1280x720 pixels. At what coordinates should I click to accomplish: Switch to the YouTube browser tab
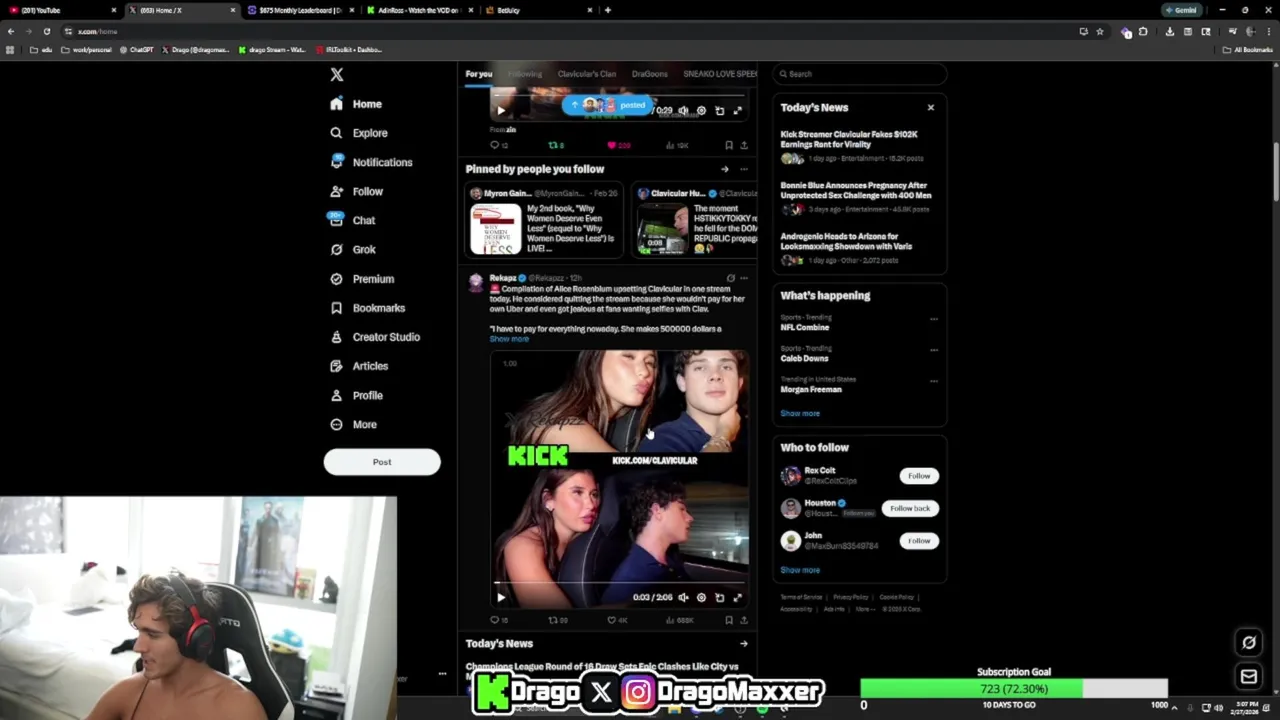coord(60,10)
